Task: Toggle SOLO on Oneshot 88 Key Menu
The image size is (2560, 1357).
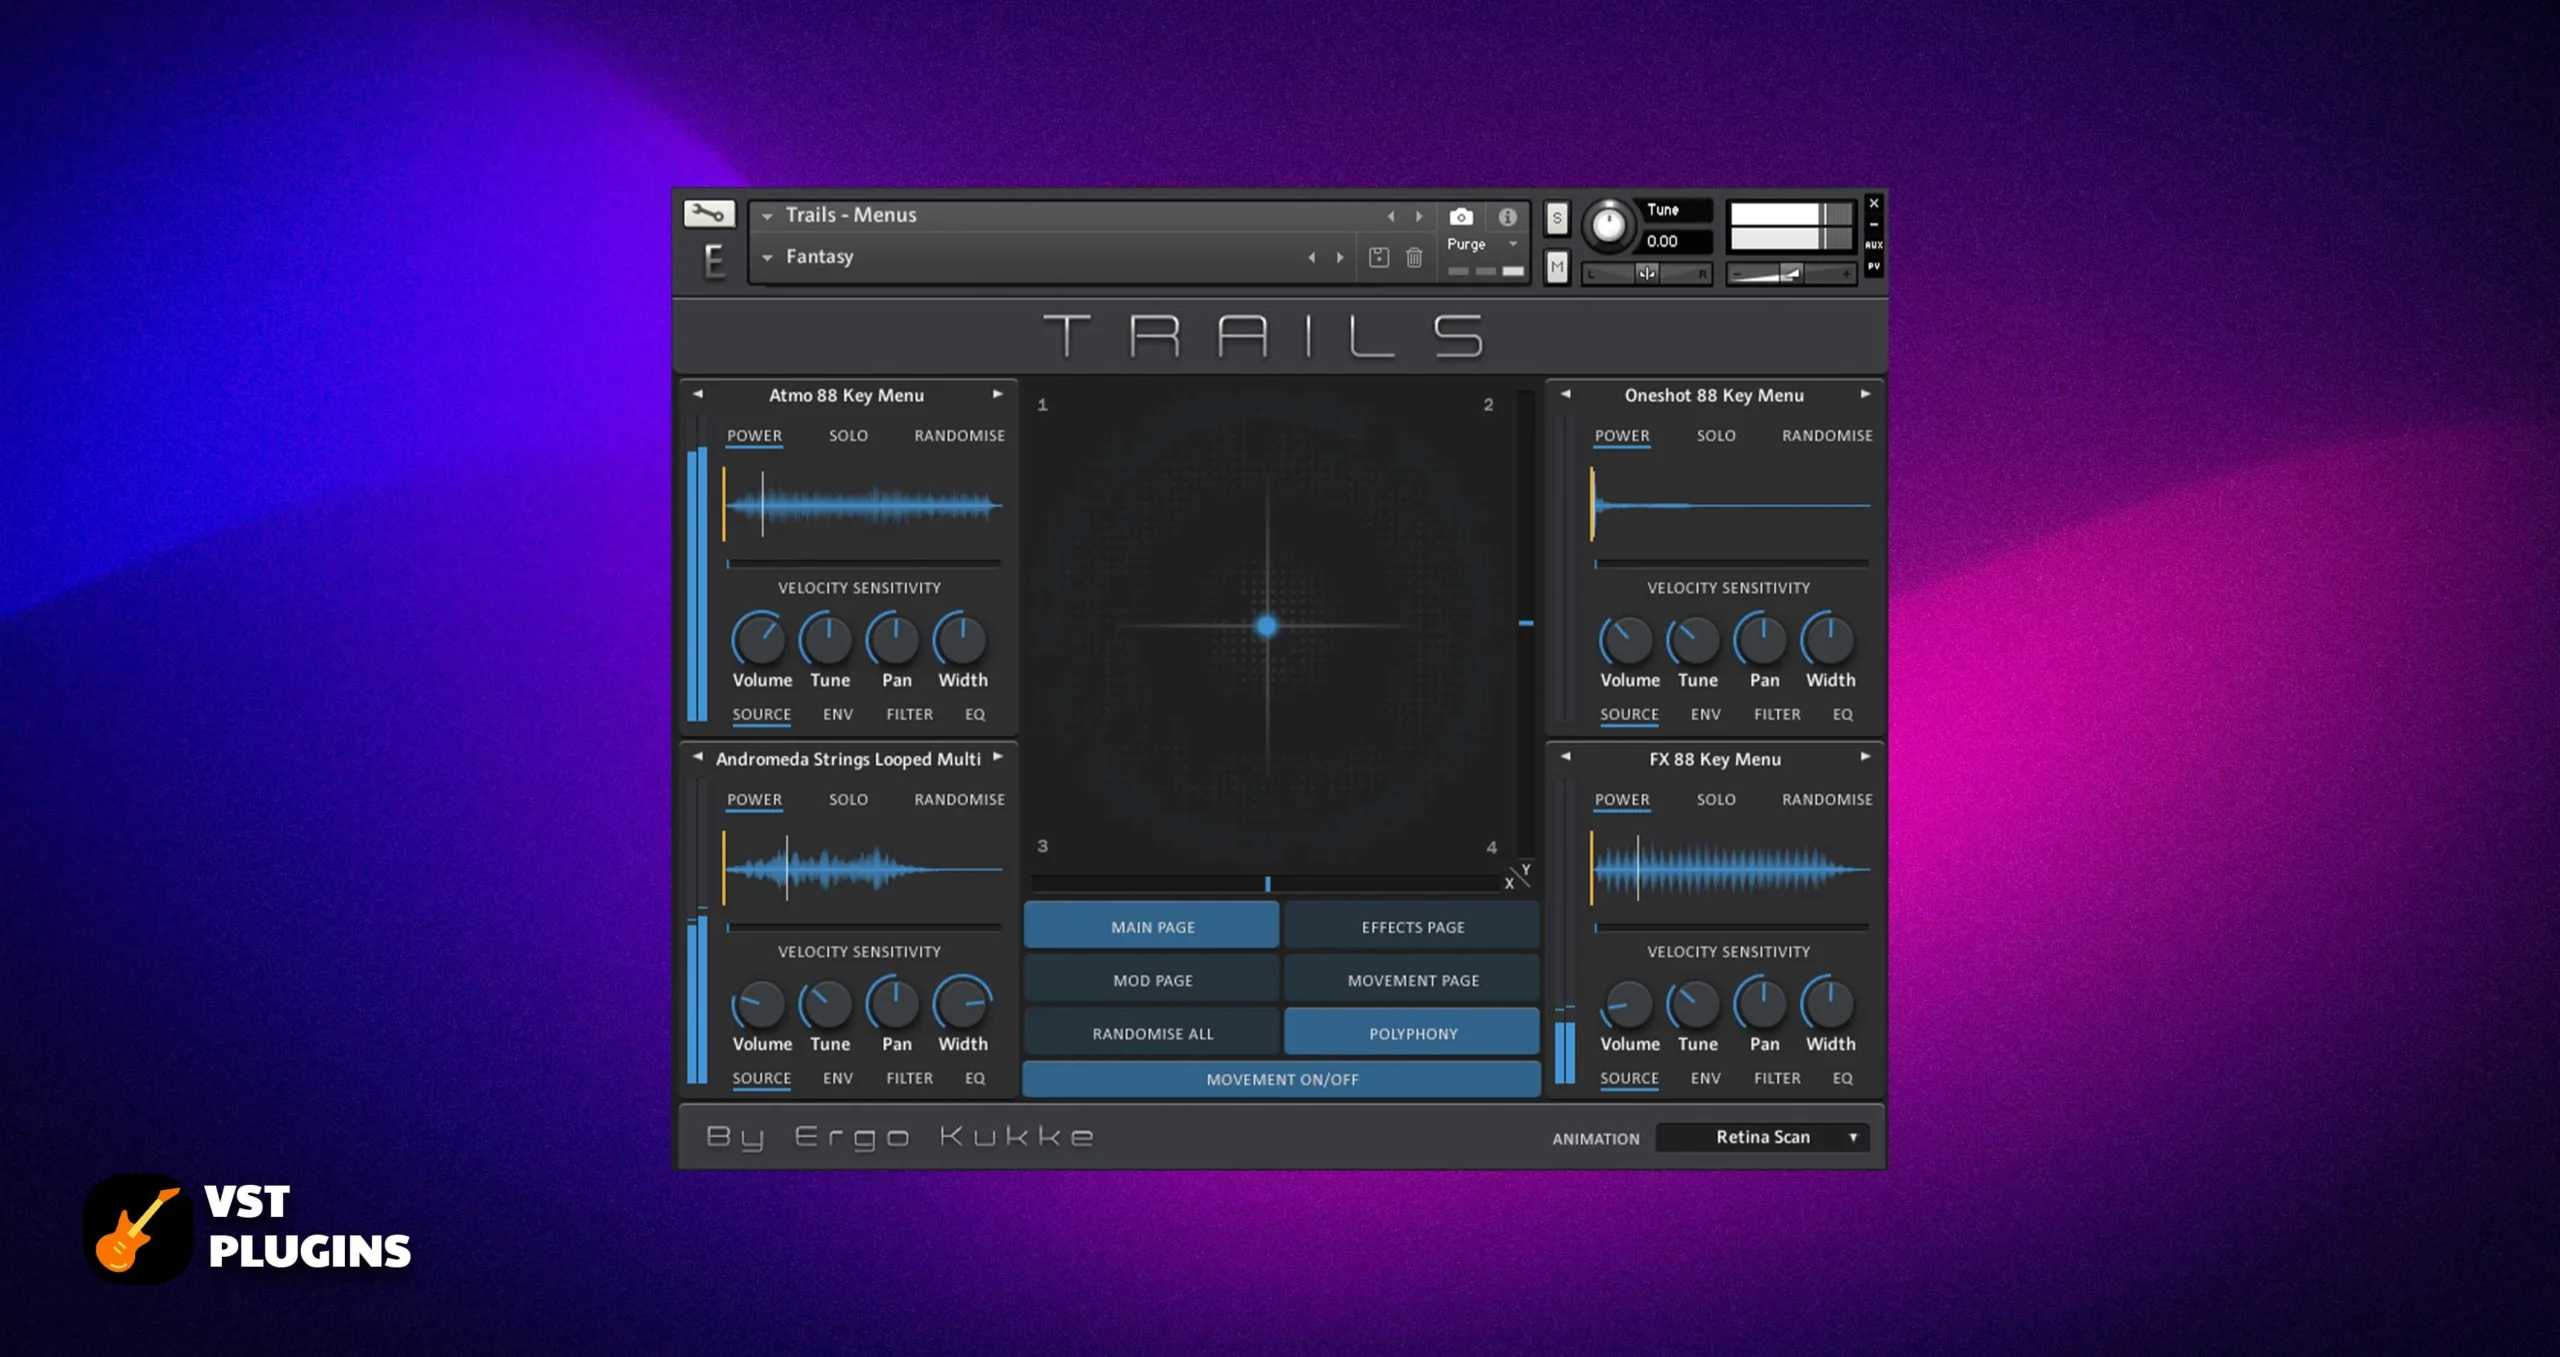Action: 1716,436
